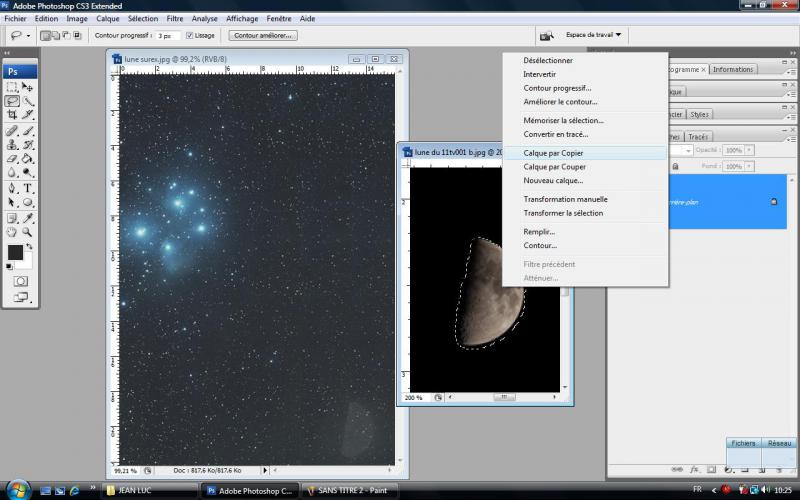Choose Calque par Copier from context menu
The width and height of the screenshot is (800, 500).
point(554,153)
